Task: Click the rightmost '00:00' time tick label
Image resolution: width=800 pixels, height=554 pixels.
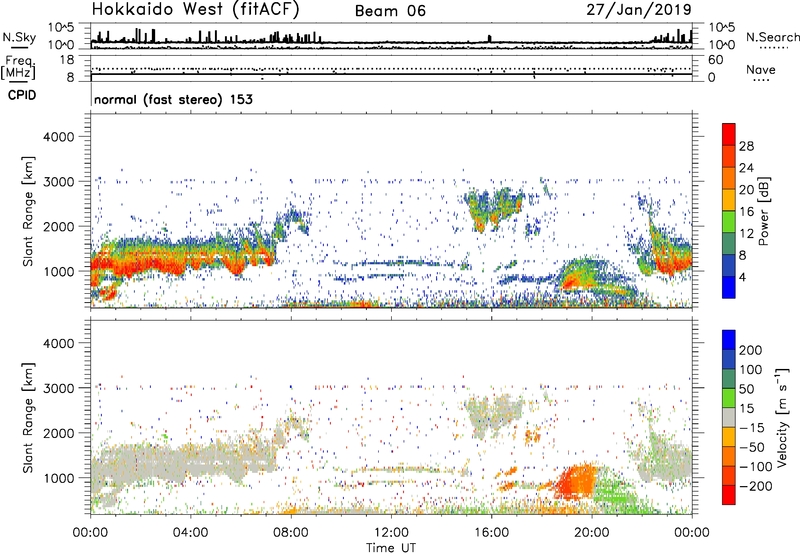Action: tap(691, 533)
